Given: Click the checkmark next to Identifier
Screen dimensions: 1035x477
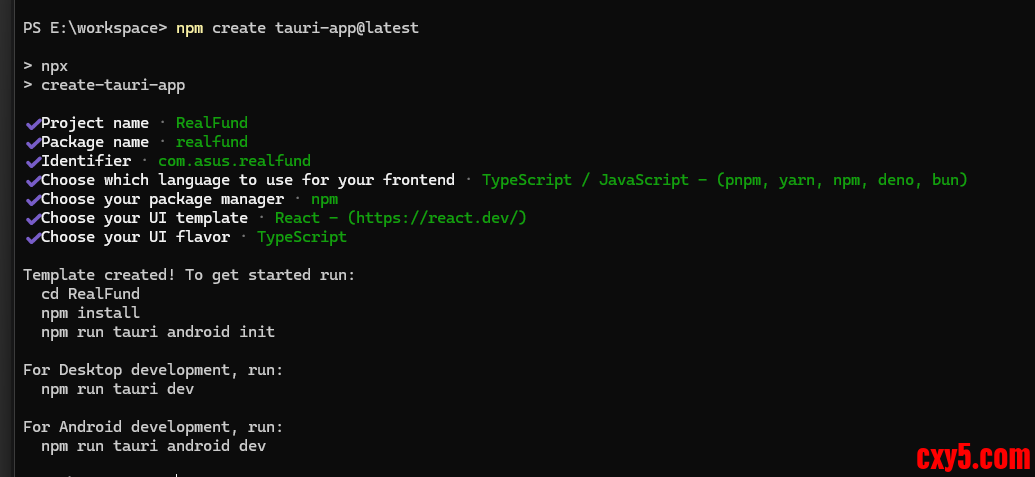Looking at the screenshot, I should coord(32,161).
